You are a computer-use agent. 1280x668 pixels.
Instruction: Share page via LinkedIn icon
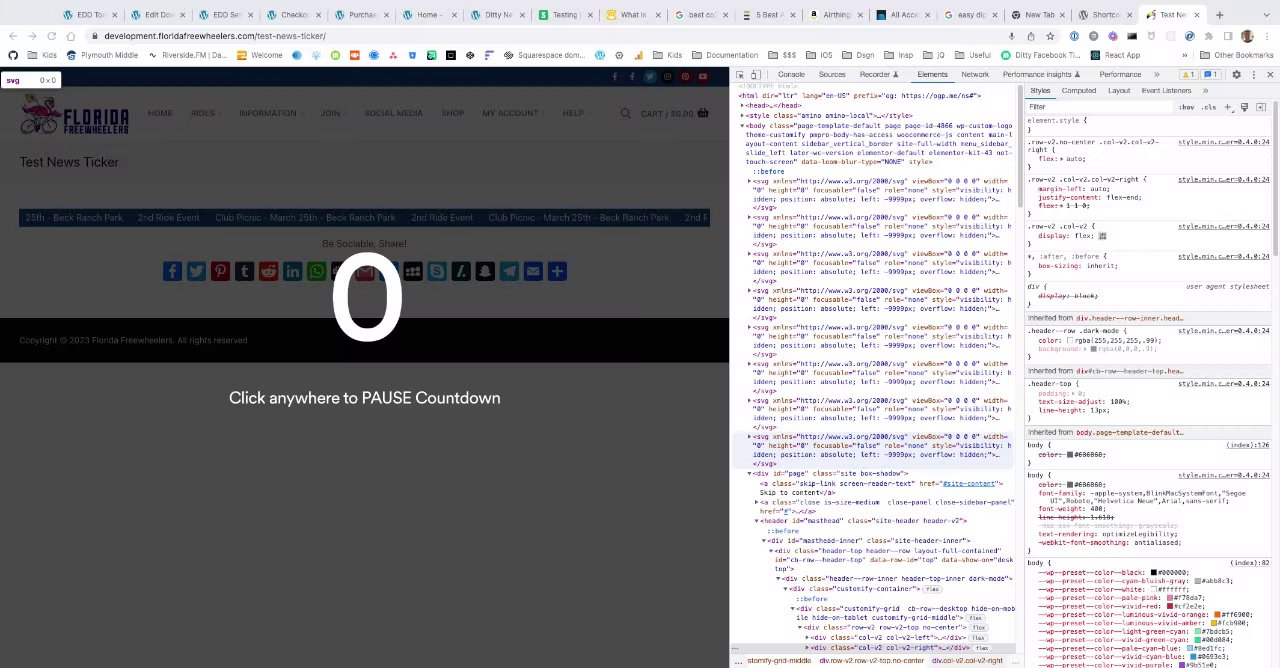(292, 271)
